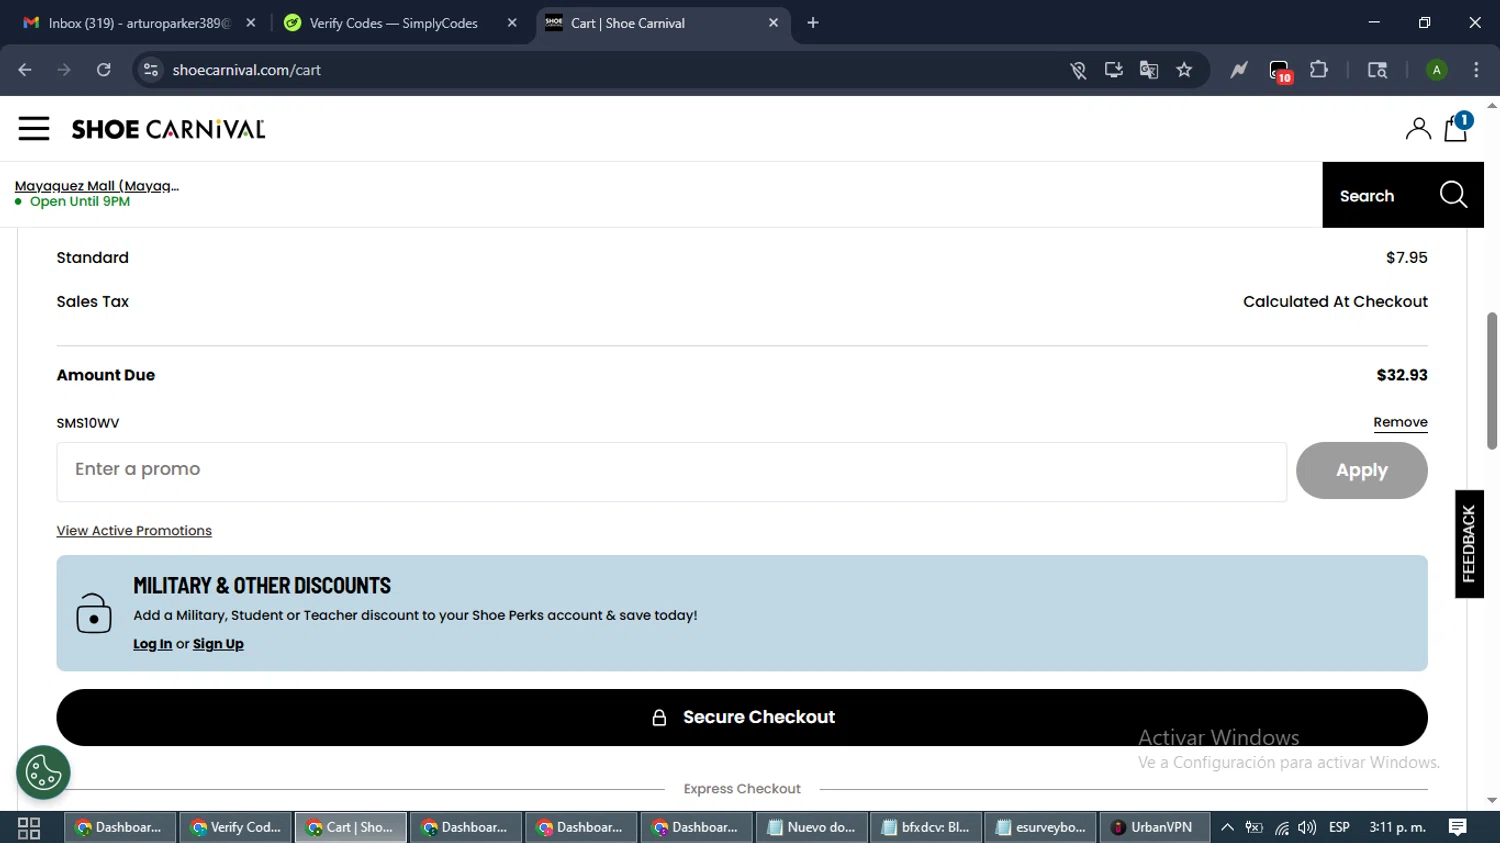Click the Standard shipping $7.95 value
This screenshot has height=843, width=1500.
click(x=1406, y=258)
